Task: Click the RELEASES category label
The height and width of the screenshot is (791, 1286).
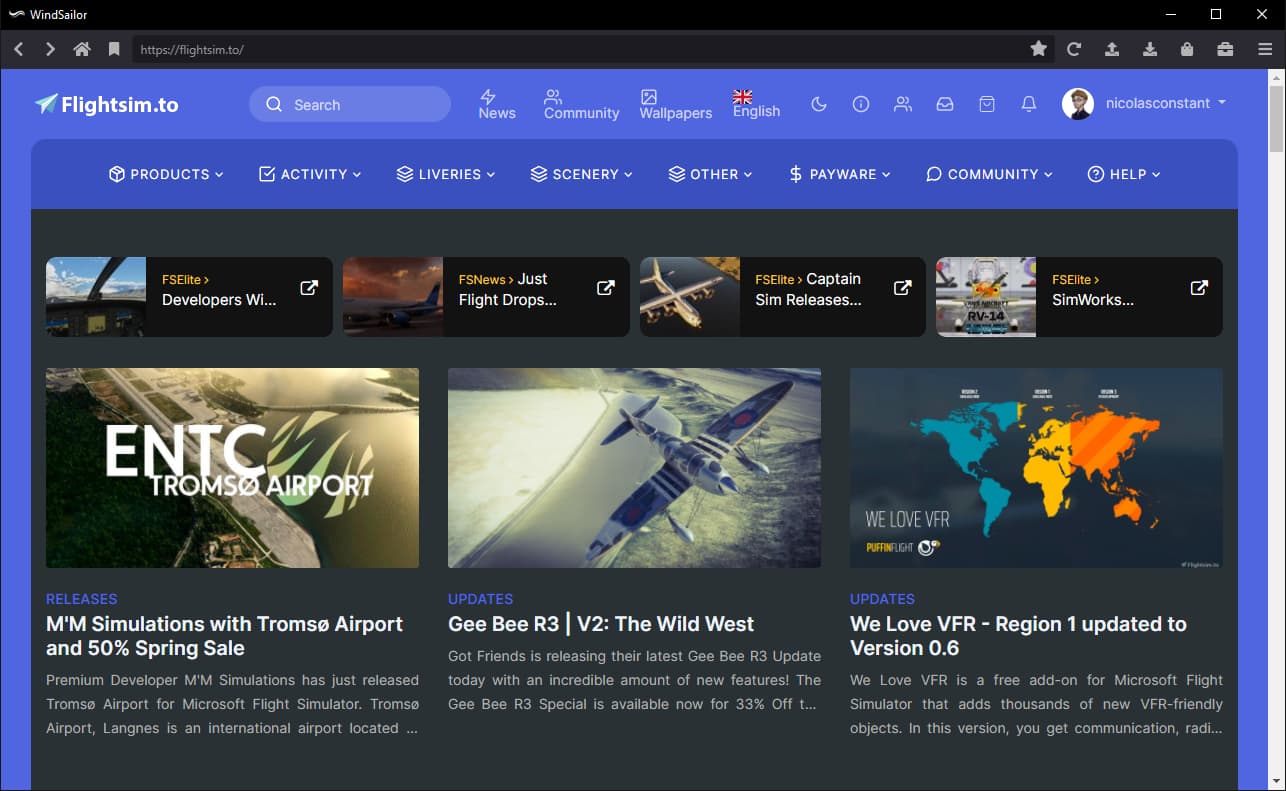Action: click(82, 599)
